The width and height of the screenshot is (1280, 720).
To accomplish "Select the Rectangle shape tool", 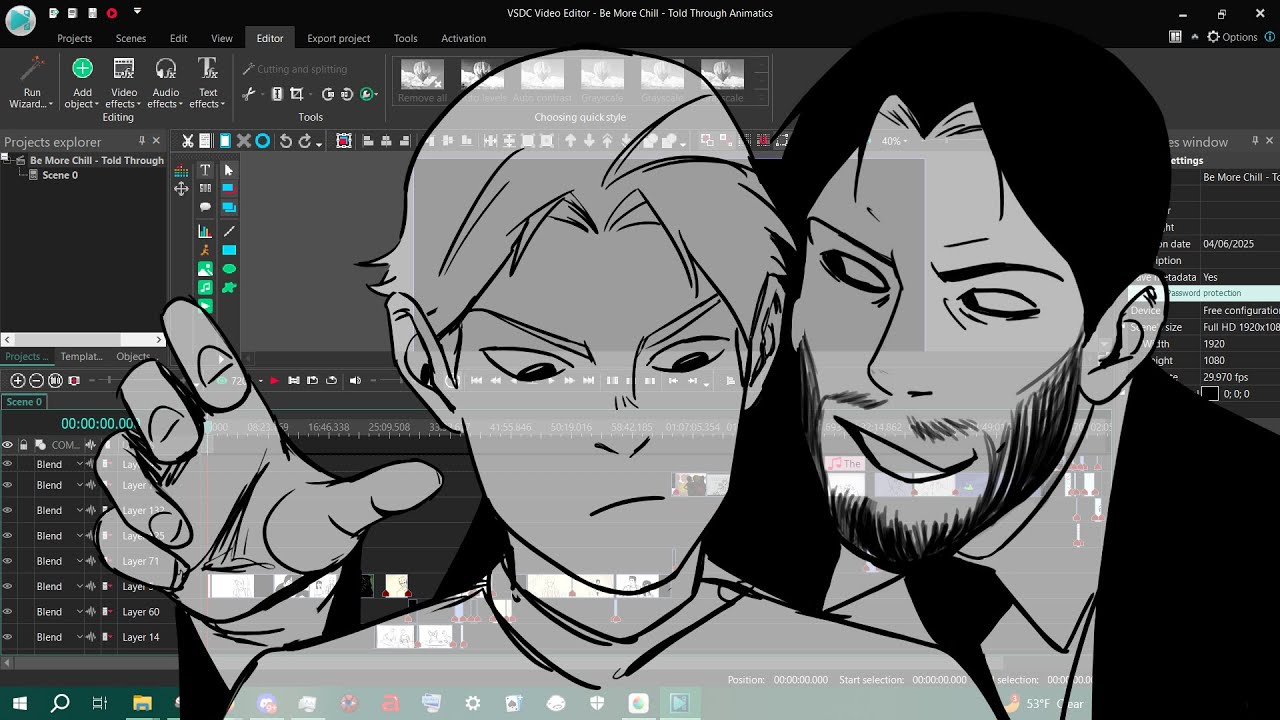I will [x=229, y=250].
